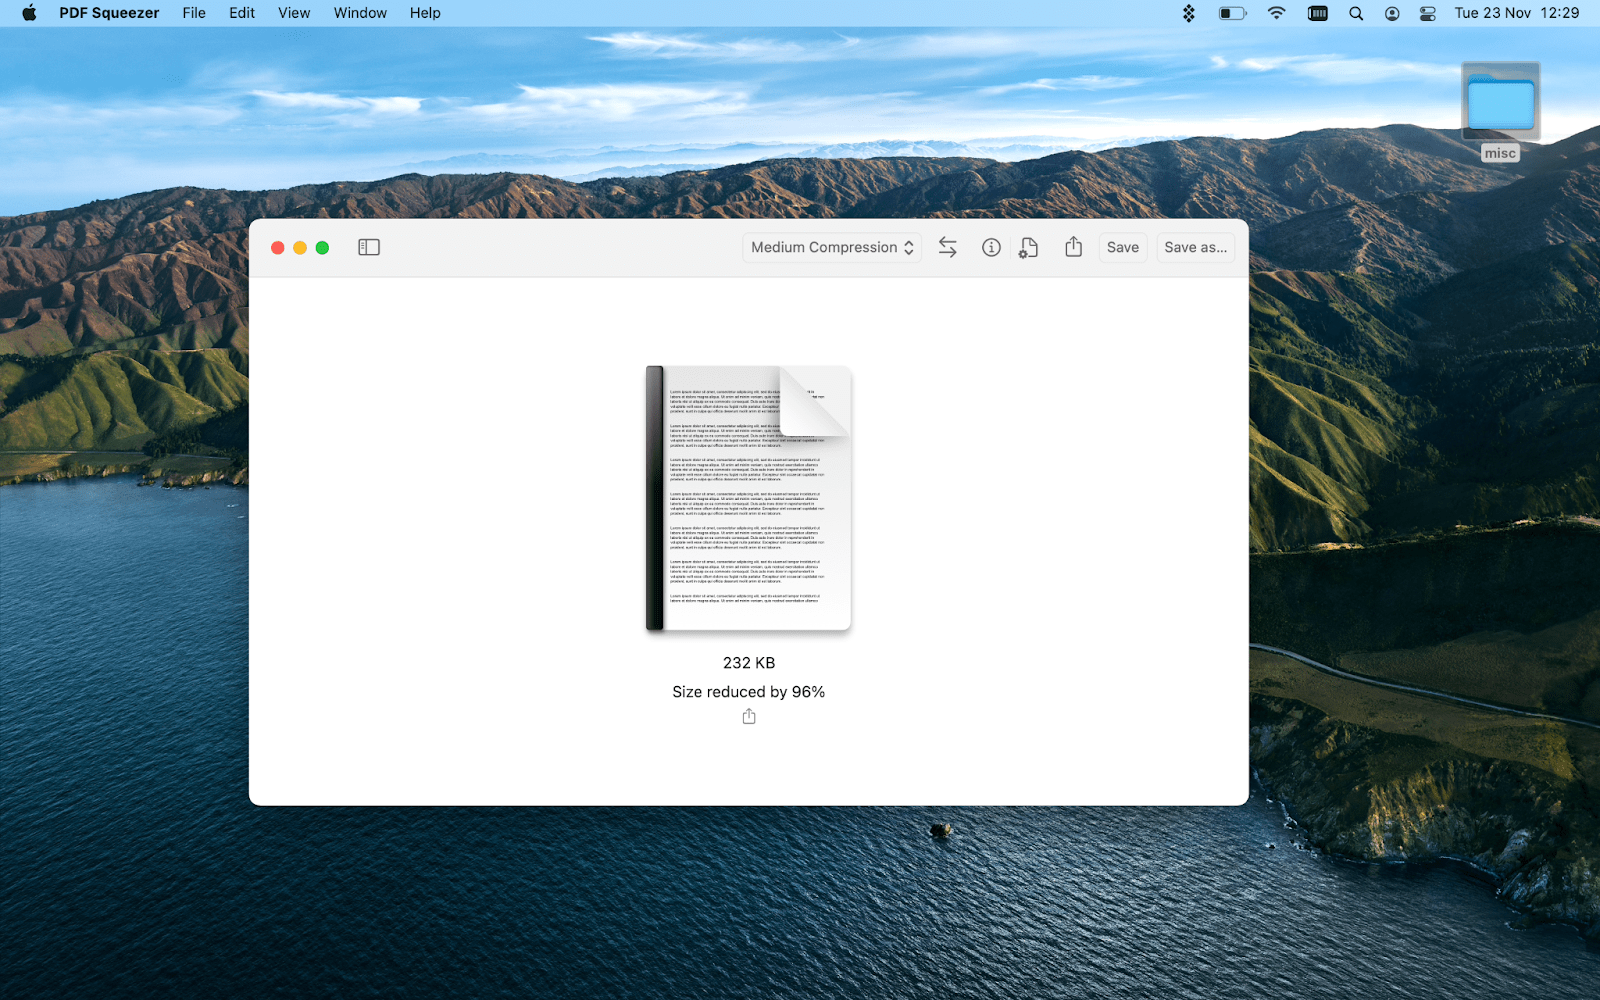Toggle the sidebar panel icon
Image resolution: width=1600 pixels, height=1000 pixels.
[369, 247]
